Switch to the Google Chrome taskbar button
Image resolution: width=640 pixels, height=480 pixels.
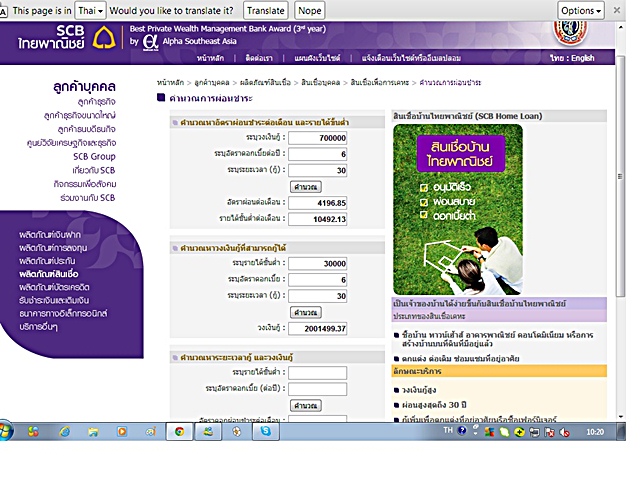click(179, 431)
